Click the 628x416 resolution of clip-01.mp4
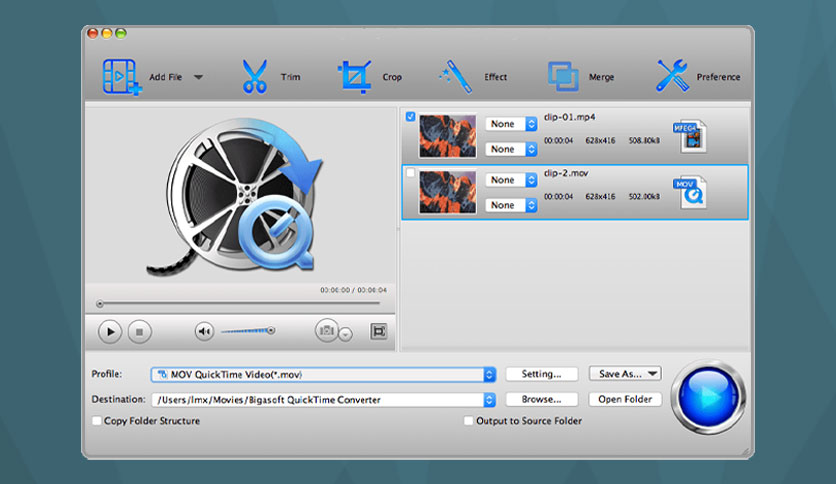 point(600,141)
